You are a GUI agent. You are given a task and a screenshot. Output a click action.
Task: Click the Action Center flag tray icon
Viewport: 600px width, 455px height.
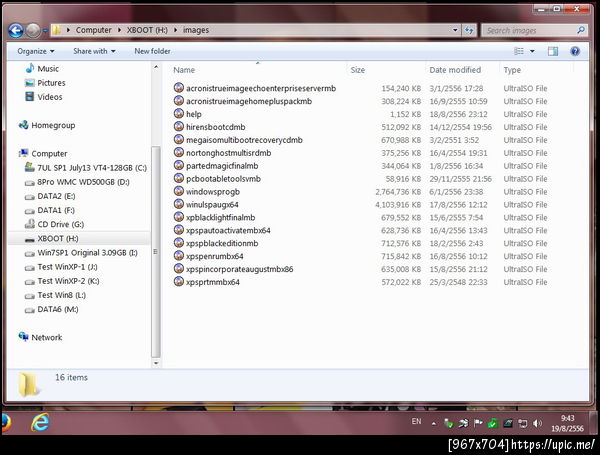(478, 423)
